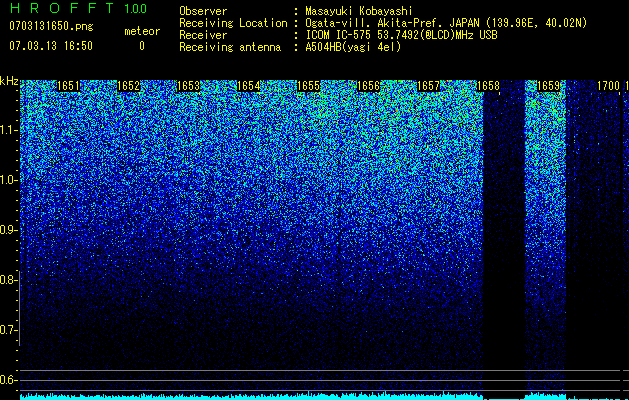Click the Receiving Location field label
Viewport: 629px width, 400px height.
pos(233,23)
